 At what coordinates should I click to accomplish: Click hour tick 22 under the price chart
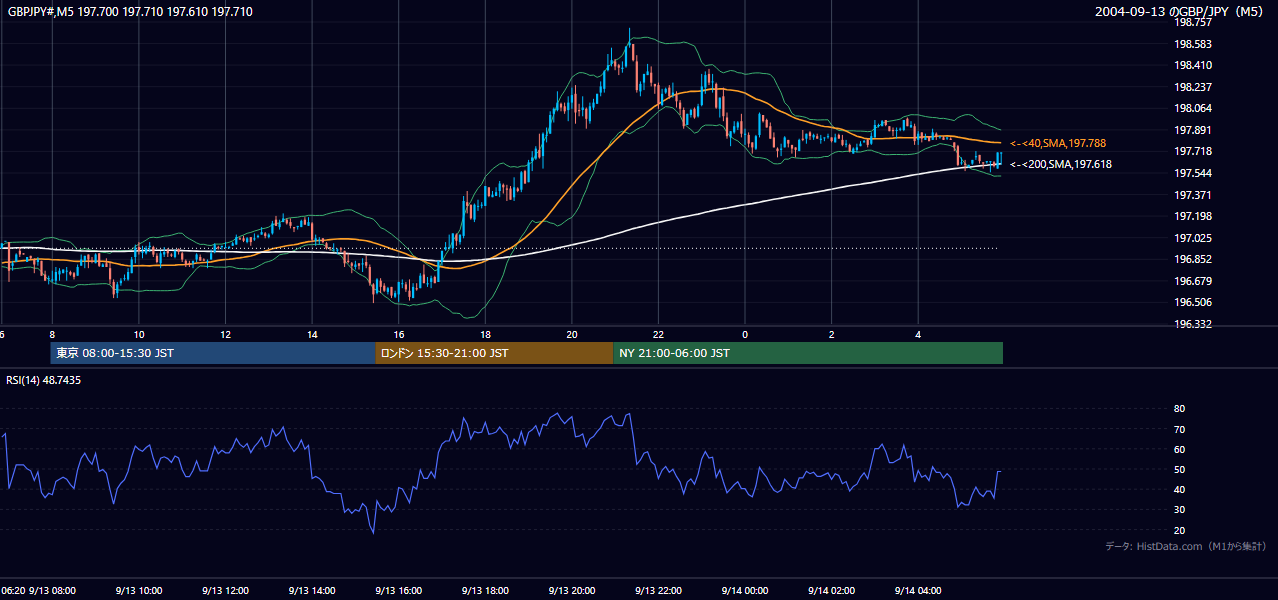coord(659,334)
